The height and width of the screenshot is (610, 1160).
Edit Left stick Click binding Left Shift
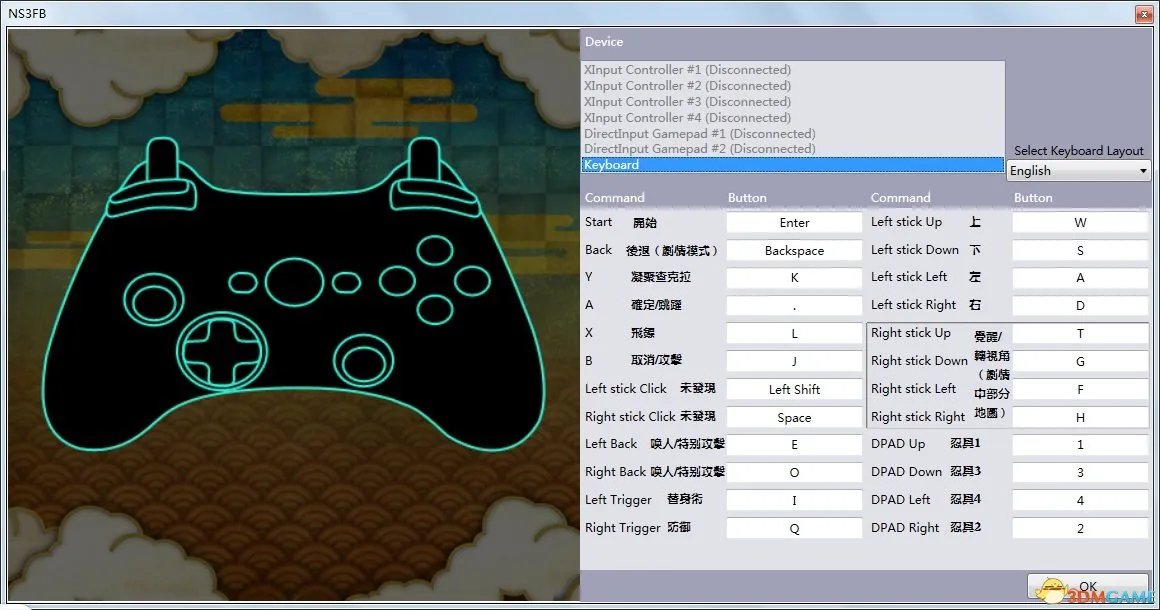[x=793, y=389]
